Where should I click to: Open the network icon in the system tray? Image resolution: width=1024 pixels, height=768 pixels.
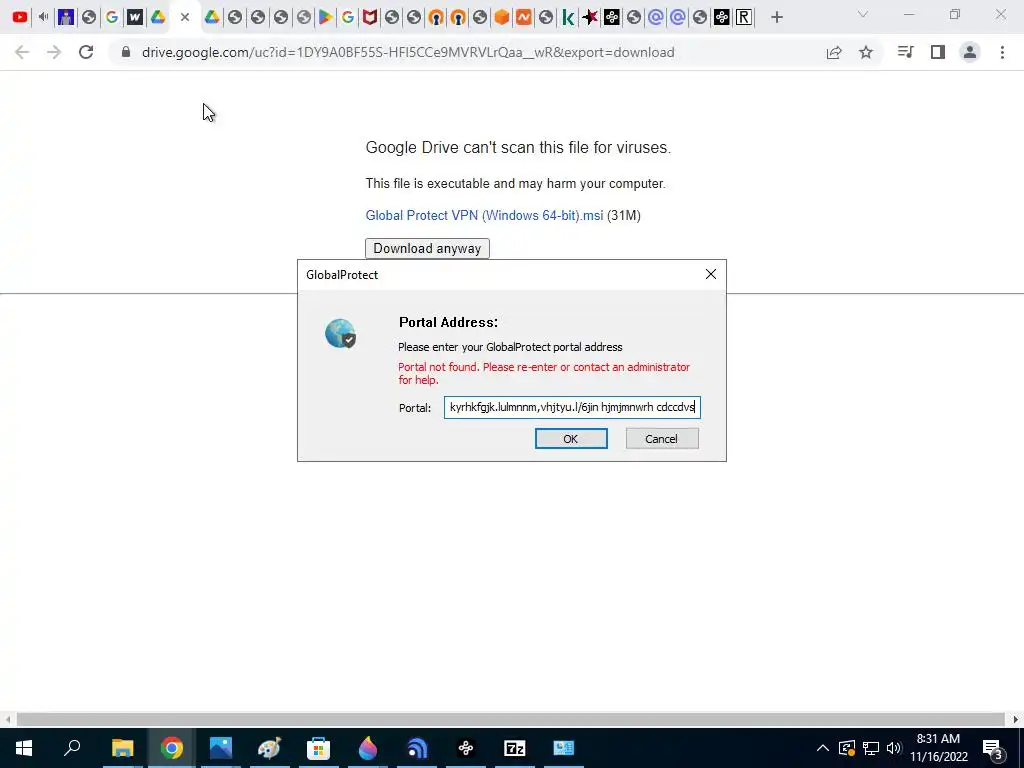coord(871,748)
